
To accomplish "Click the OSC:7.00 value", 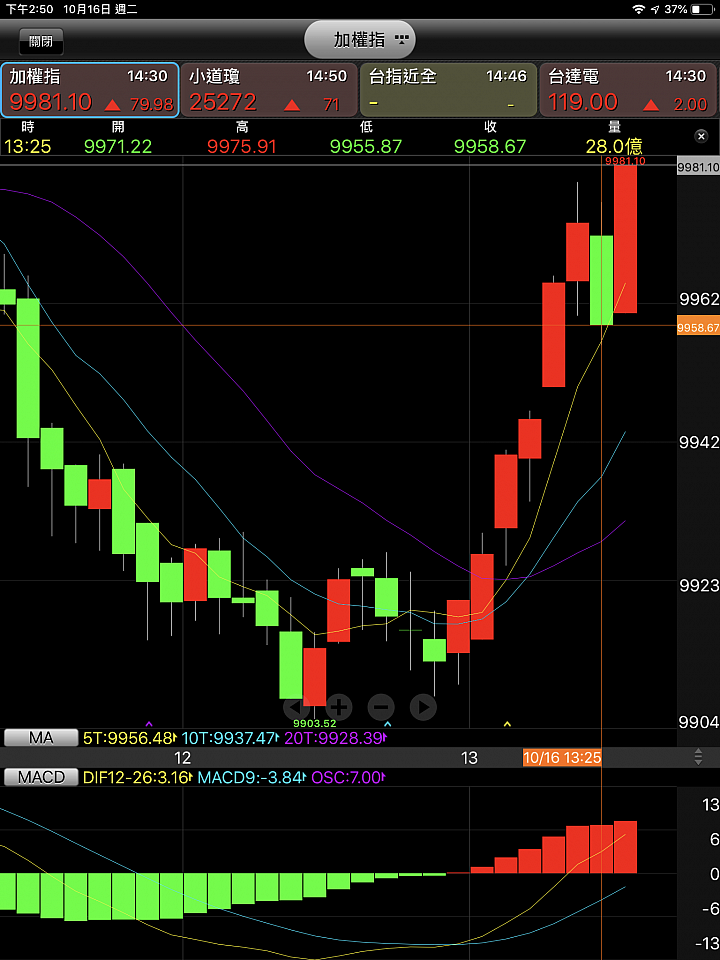I will coord(348,778).
